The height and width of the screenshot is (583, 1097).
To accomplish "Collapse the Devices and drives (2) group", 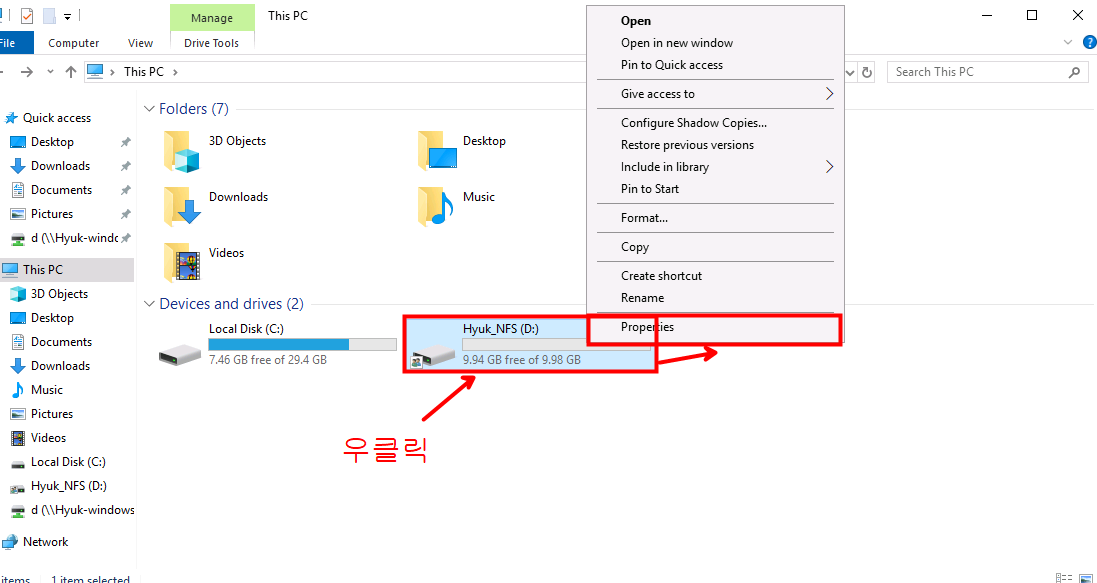I will 149,304.
